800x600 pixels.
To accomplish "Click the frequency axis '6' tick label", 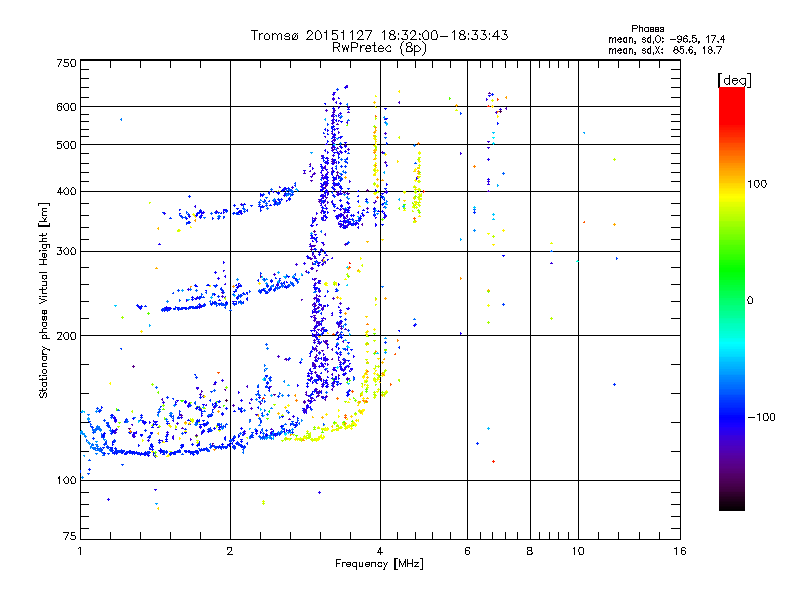I will [x=467, y=551].
